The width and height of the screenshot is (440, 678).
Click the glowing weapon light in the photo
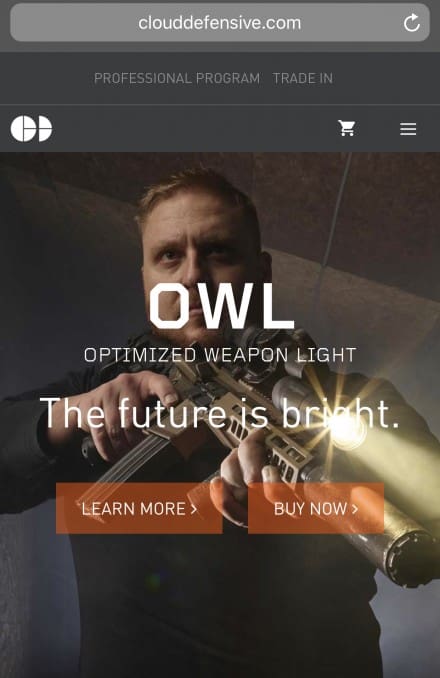[344, 428]
